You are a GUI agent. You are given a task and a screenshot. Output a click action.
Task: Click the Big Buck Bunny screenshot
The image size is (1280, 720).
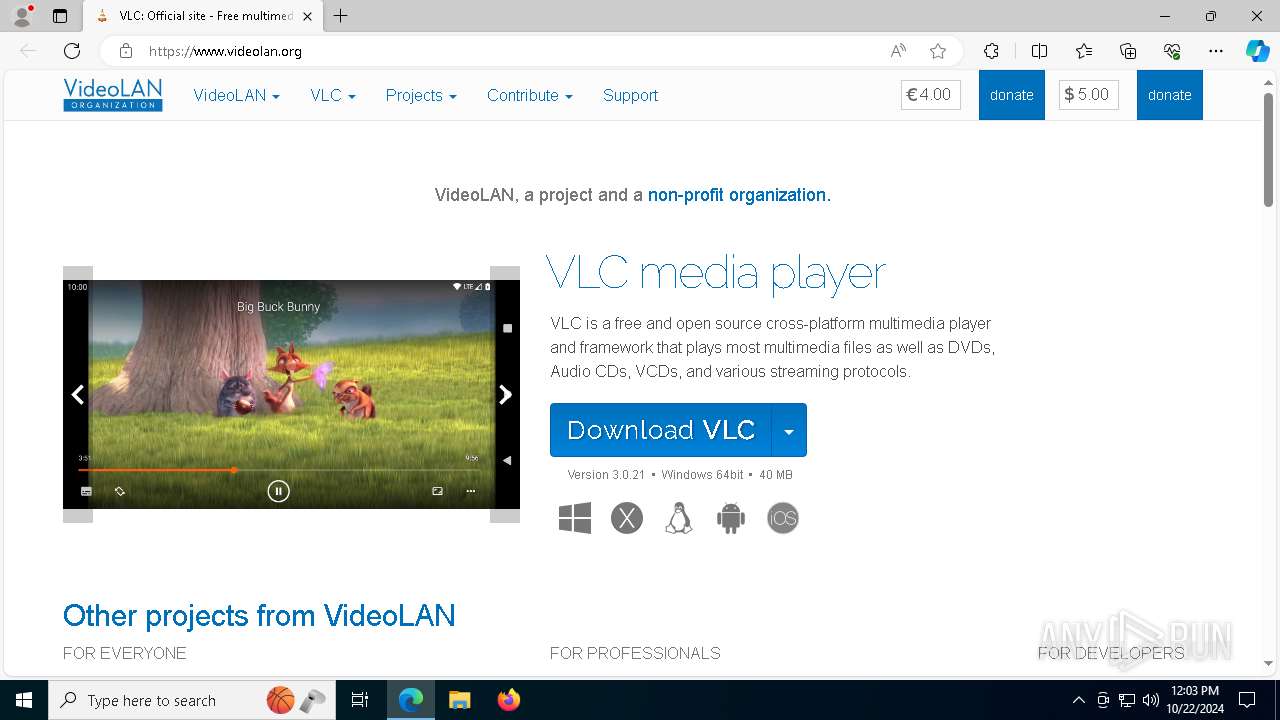291,394
